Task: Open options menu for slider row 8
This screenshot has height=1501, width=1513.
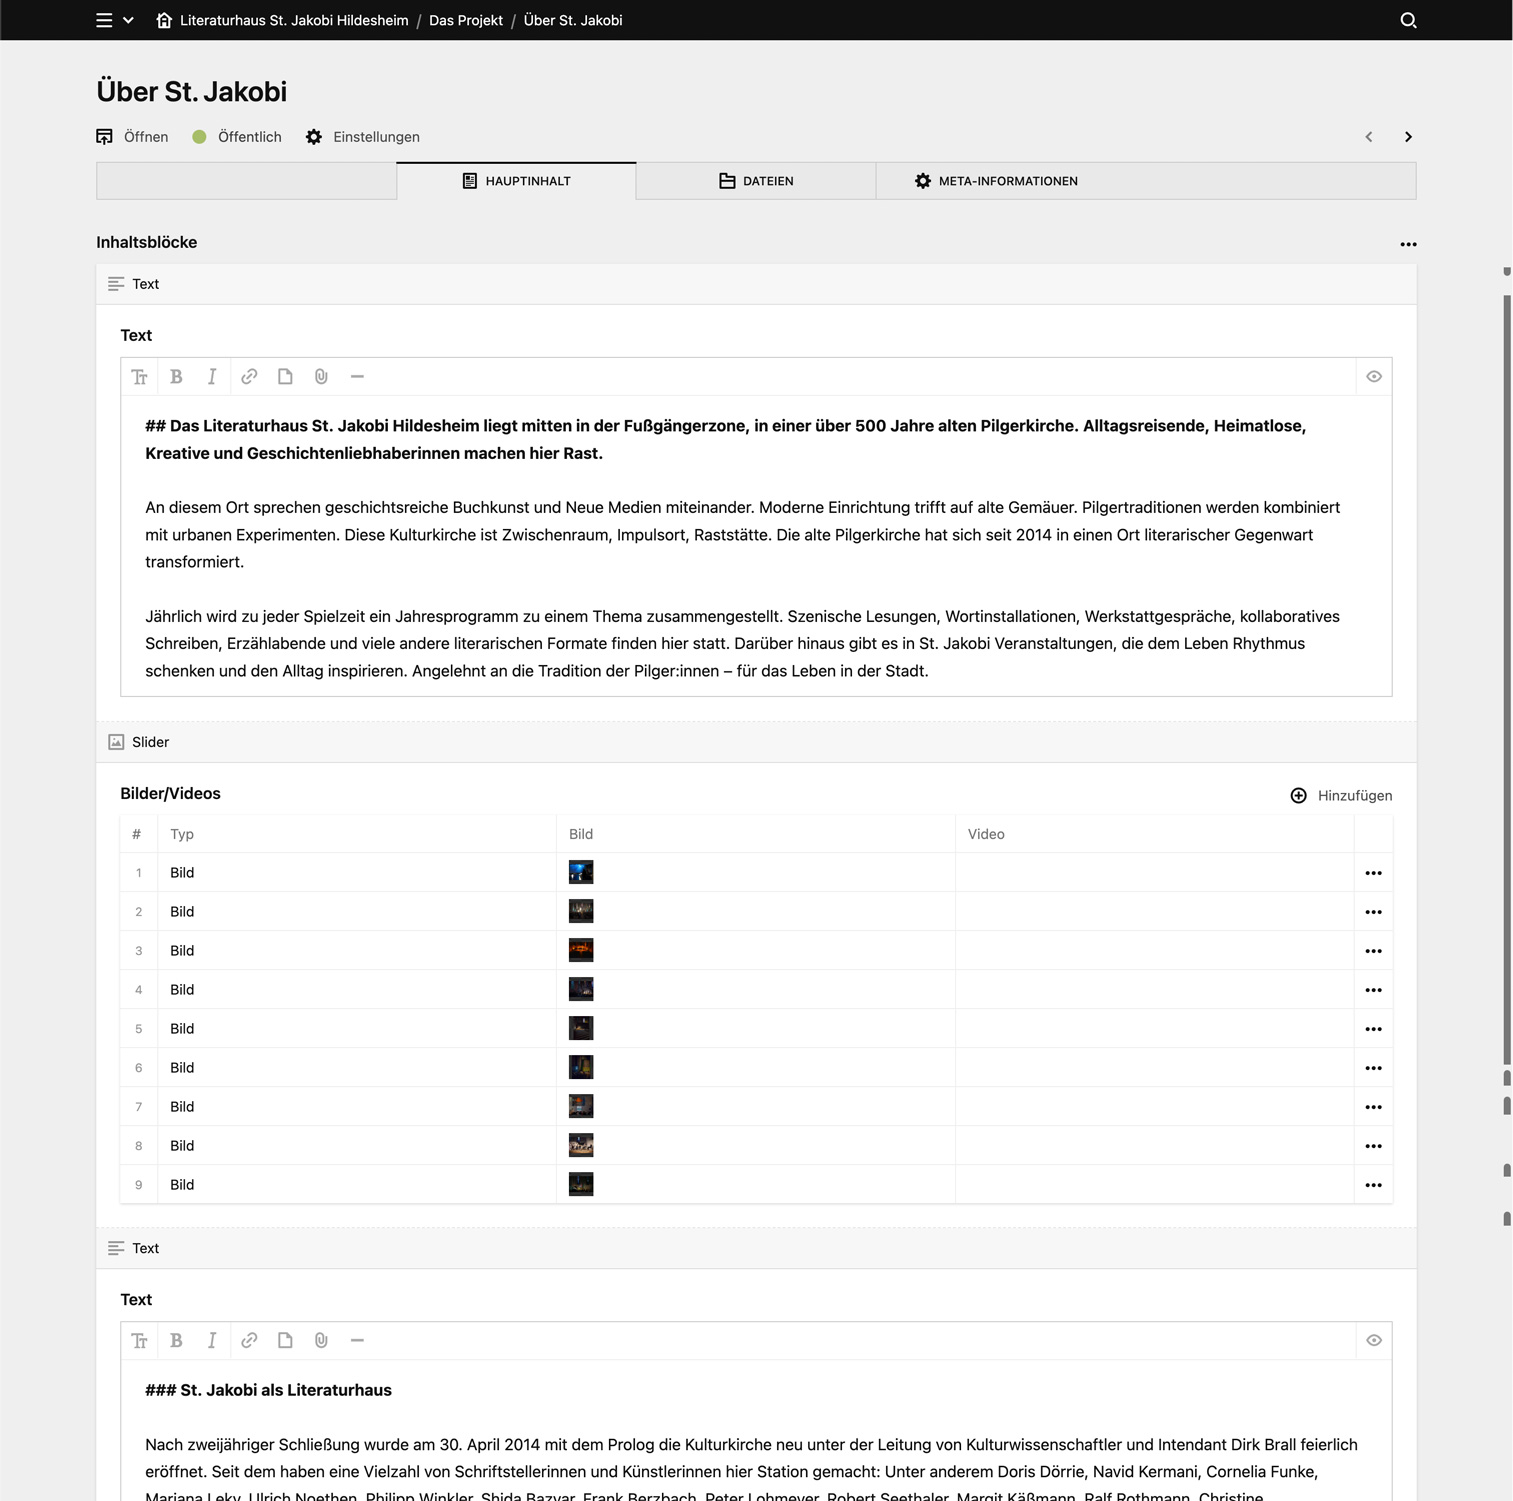Action: [1373, 1146]
